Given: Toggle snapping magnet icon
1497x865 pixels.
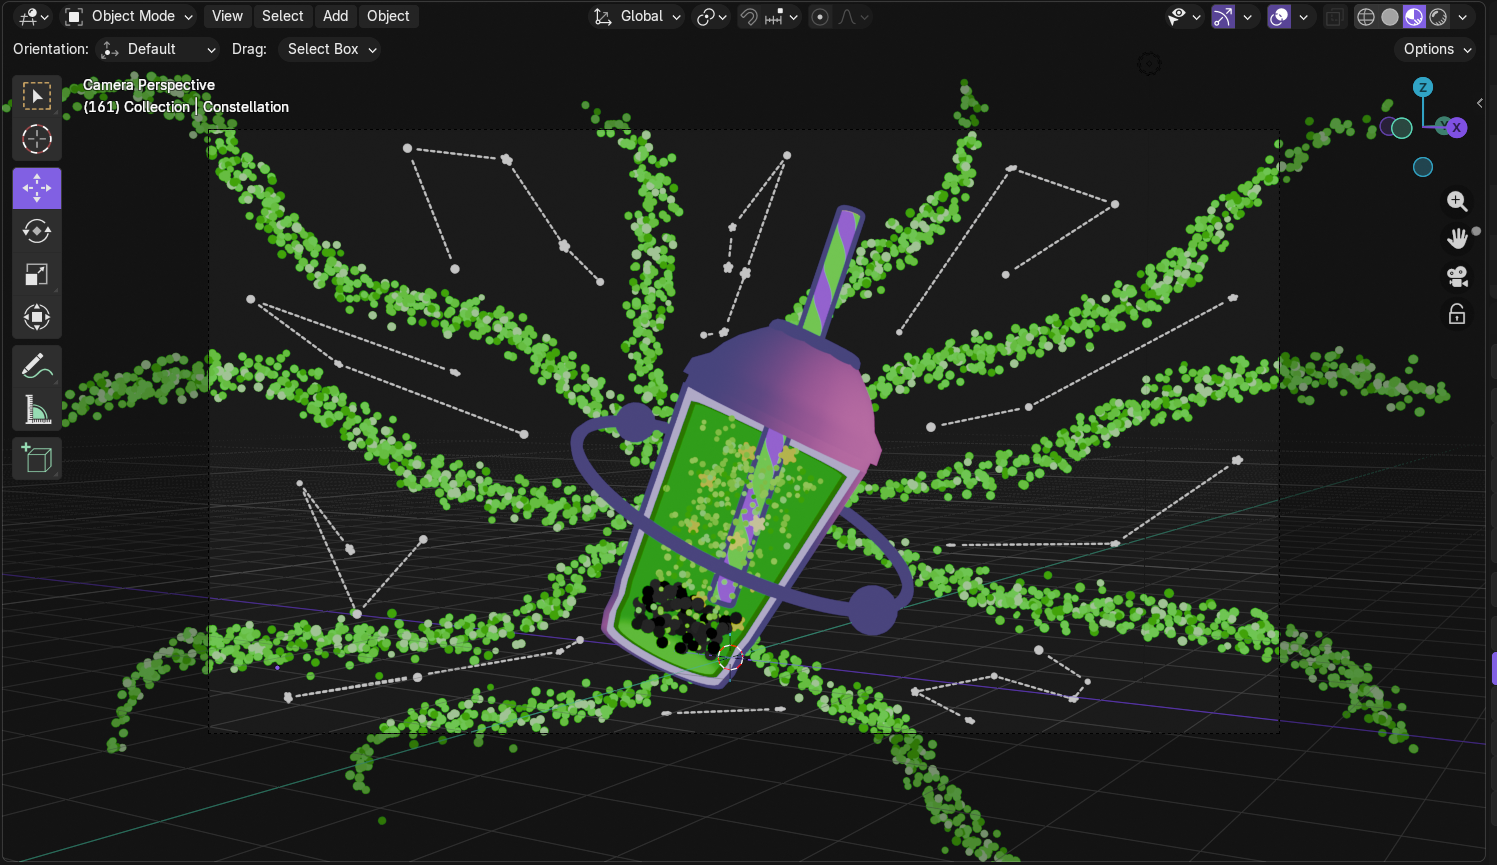Looking at the screenshot, I should [x=748, y=16].
